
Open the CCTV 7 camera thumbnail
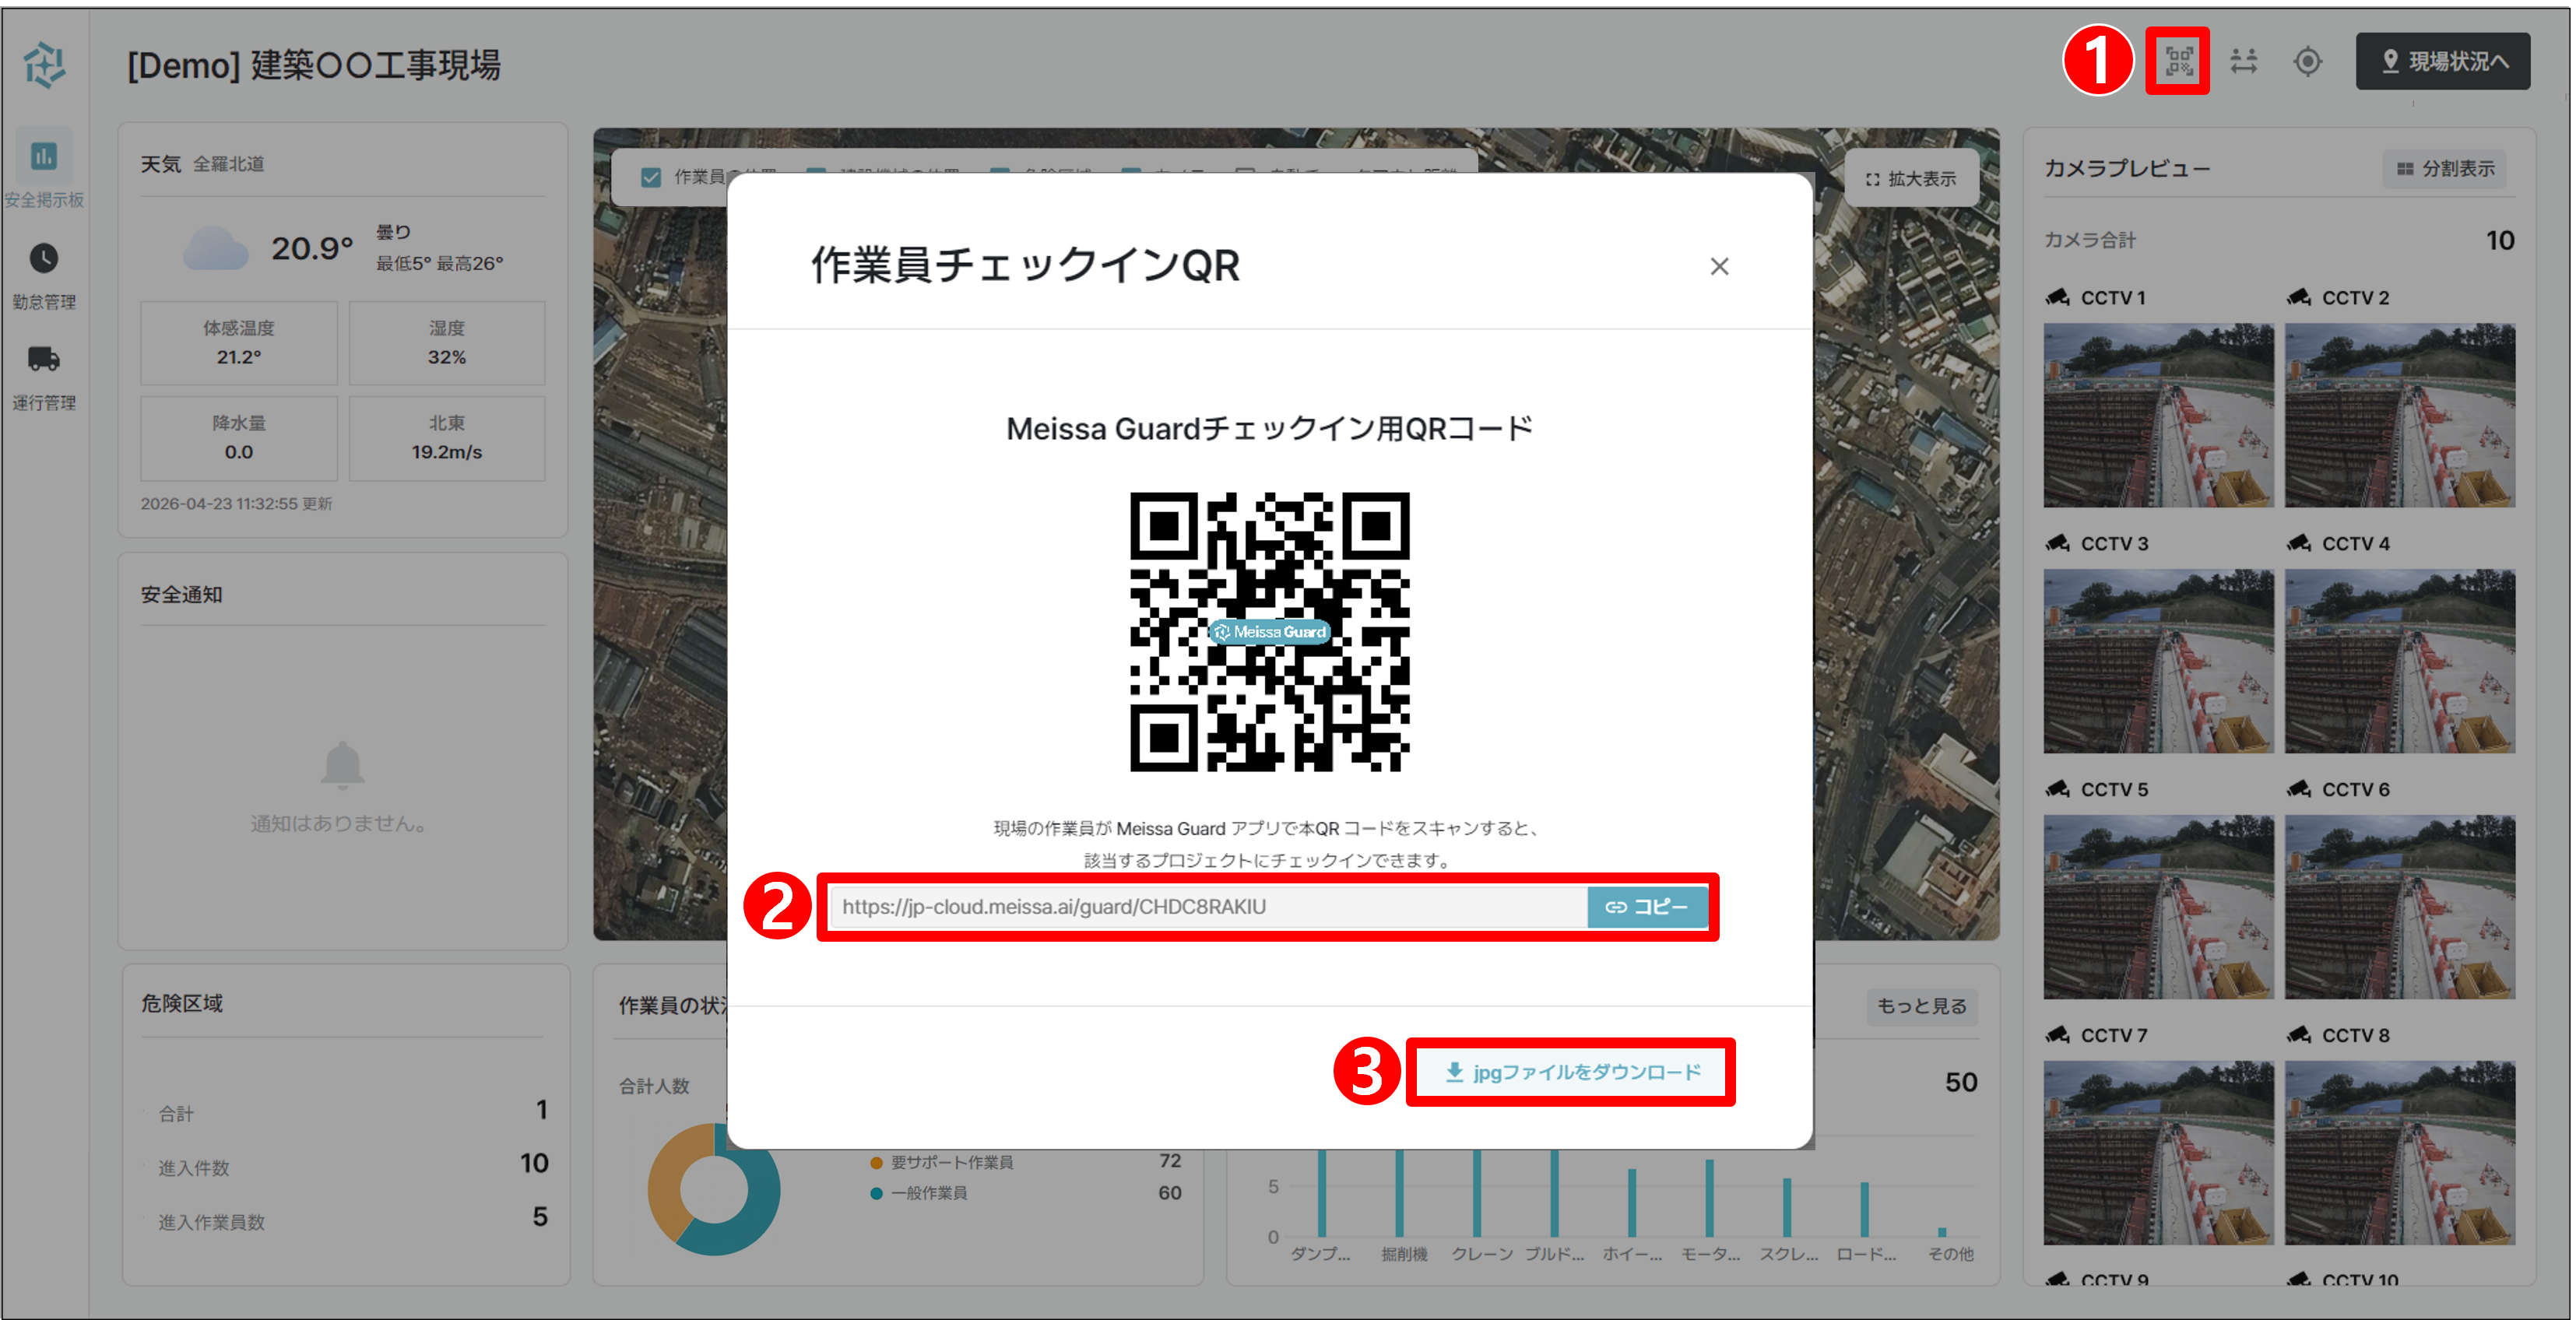(2158, 1153)
